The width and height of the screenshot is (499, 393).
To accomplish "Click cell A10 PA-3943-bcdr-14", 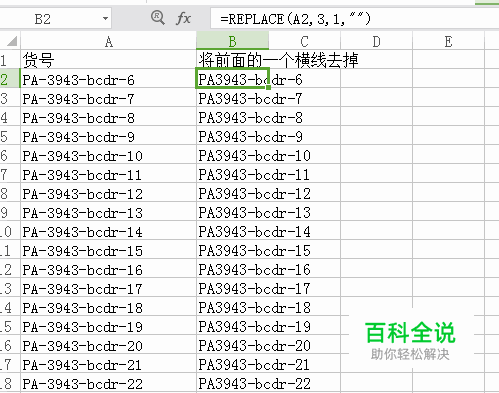I will tap(108, 231).
